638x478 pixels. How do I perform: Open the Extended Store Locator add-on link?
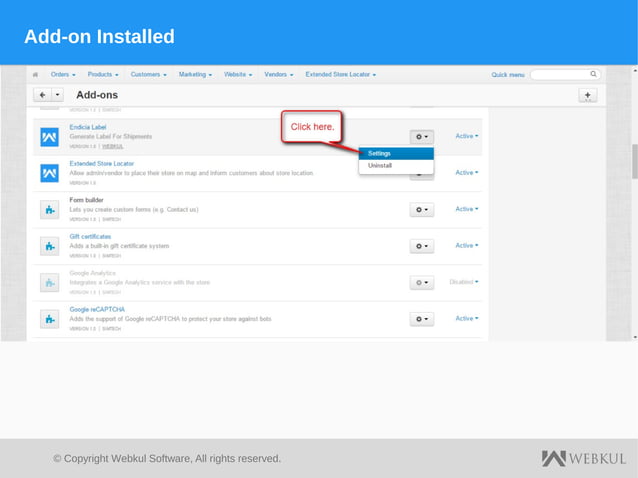(101, 164)
